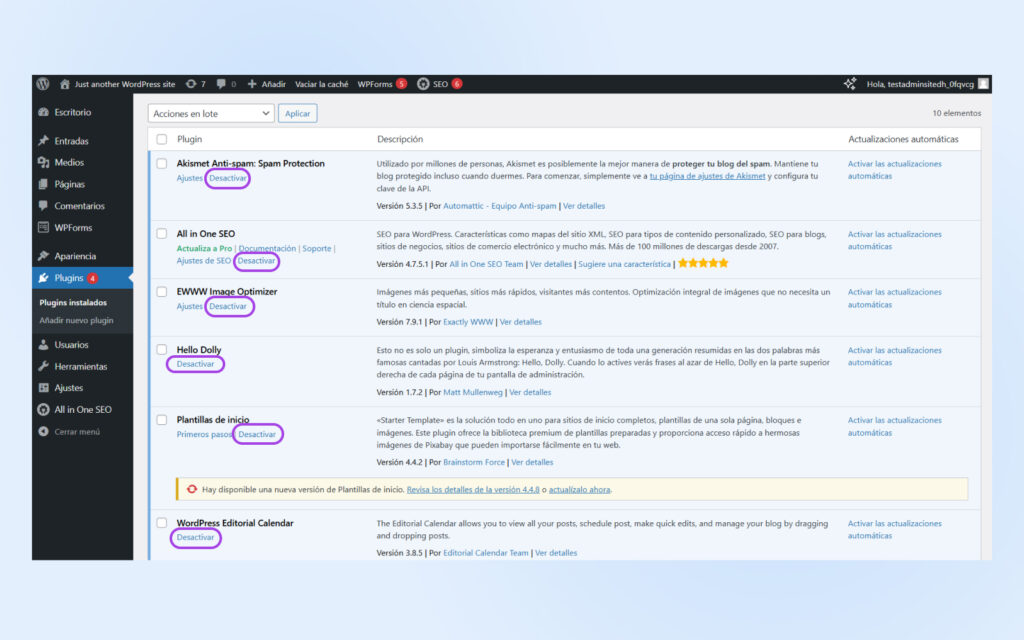Click the Plugins plug icon in the sidebar
Viewport: 1024px width, 640px height.
(x=43, y=278)
